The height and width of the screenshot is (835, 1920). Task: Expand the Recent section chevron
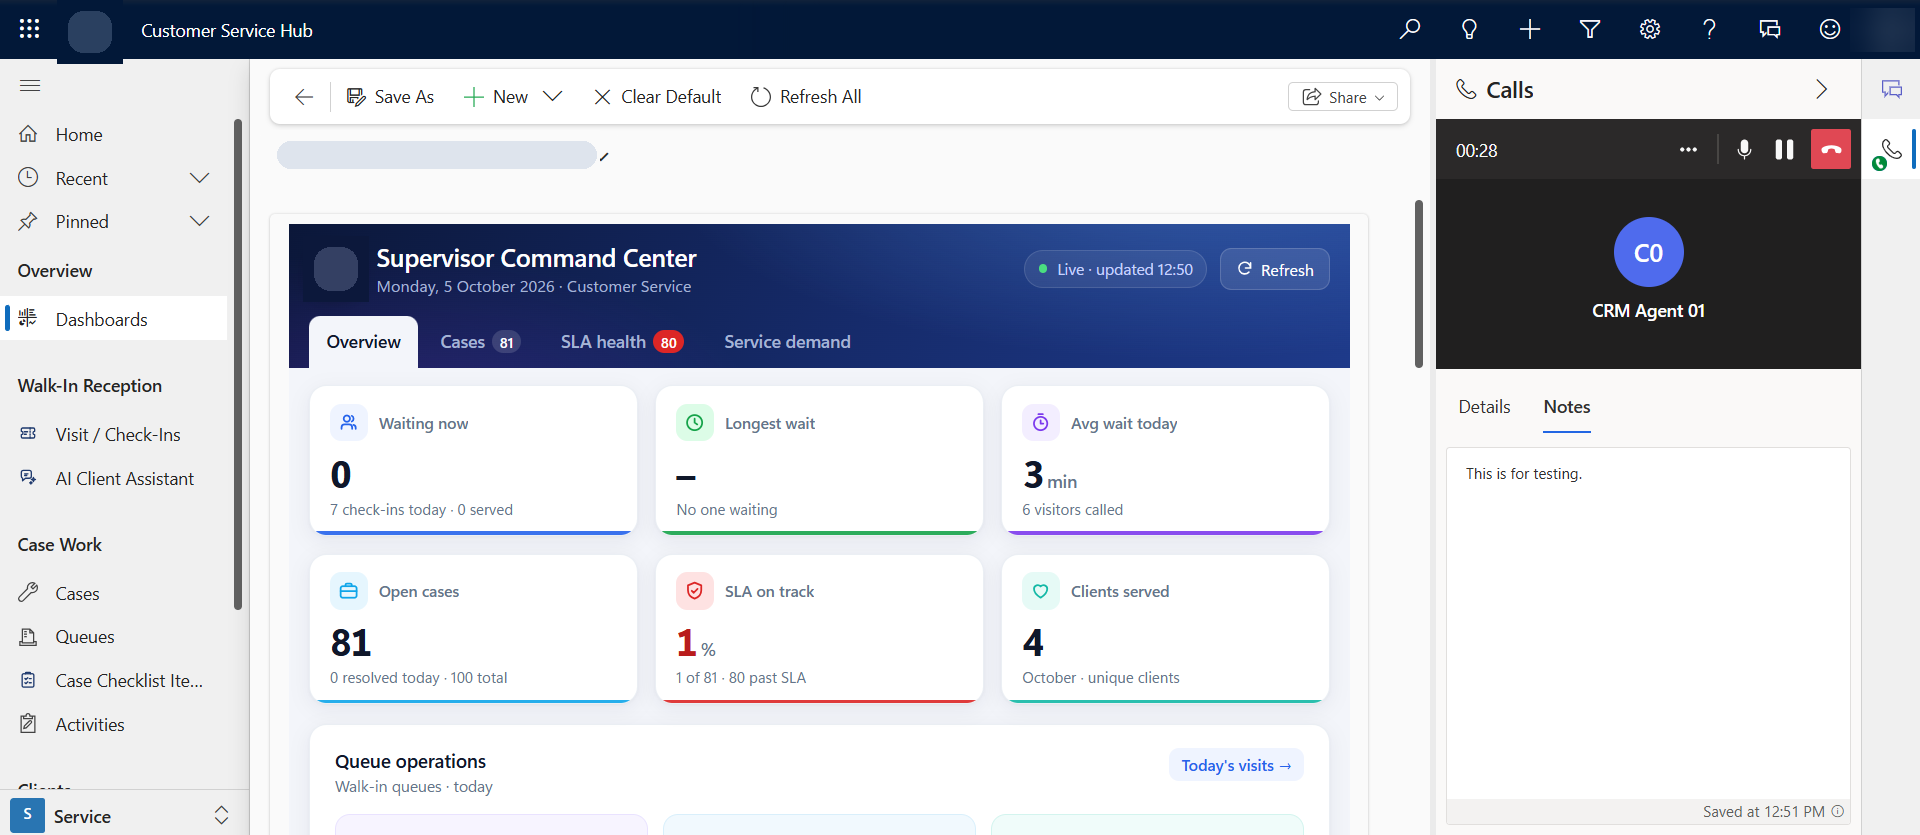click(200, 178)
